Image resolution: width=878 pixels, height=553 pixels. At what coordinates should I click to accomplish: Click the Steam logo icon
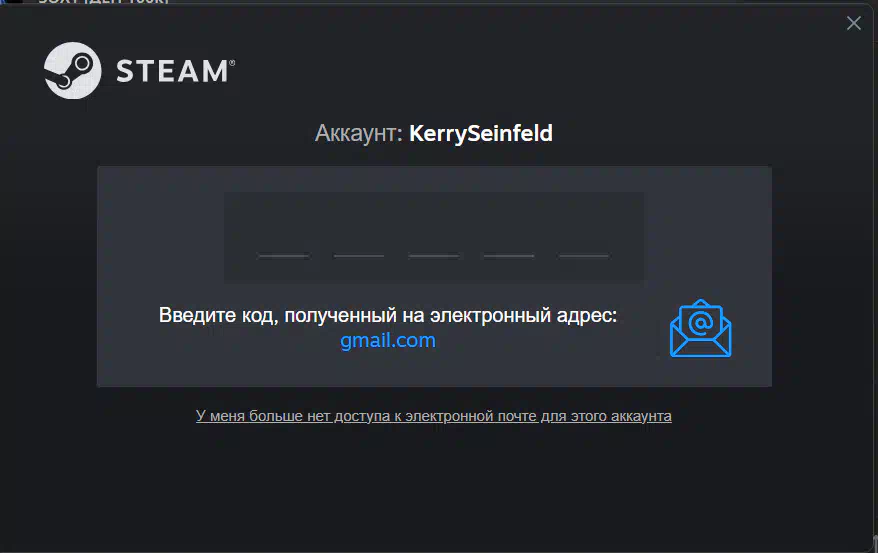coord(73,71)
